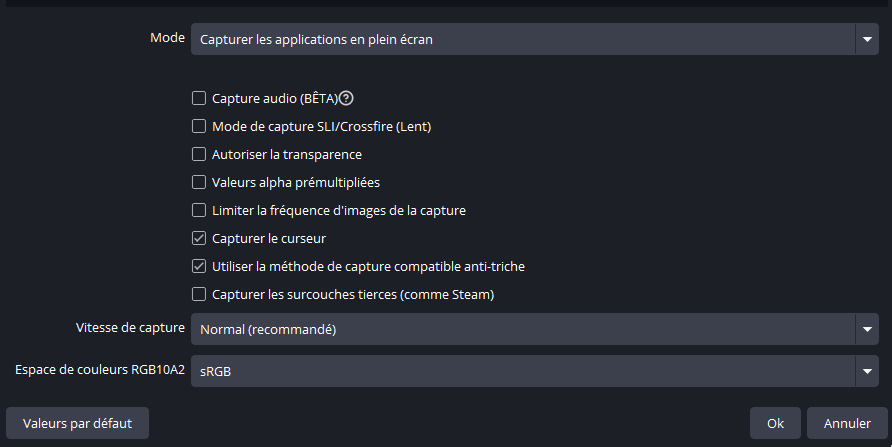Click the Mode dropdown arrow

pyautogui.click(x=865, y=40)
